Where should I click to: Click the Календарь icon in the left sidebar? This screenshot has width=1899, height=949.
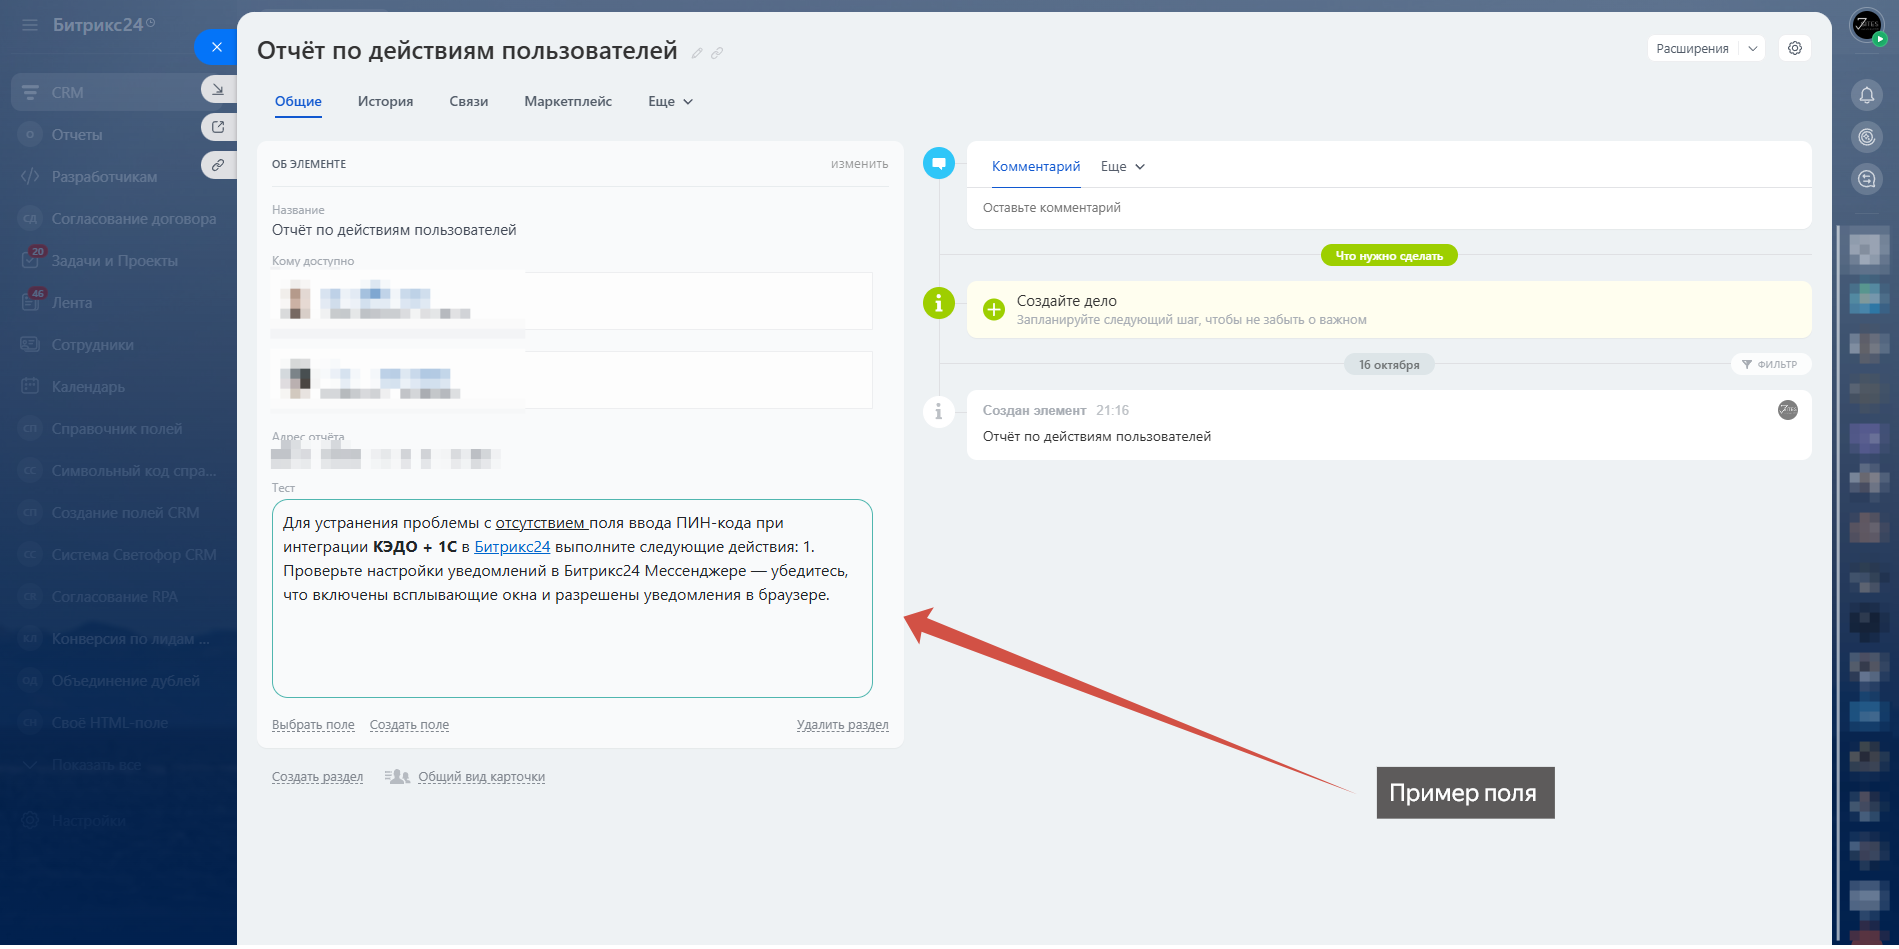point(30,386)
